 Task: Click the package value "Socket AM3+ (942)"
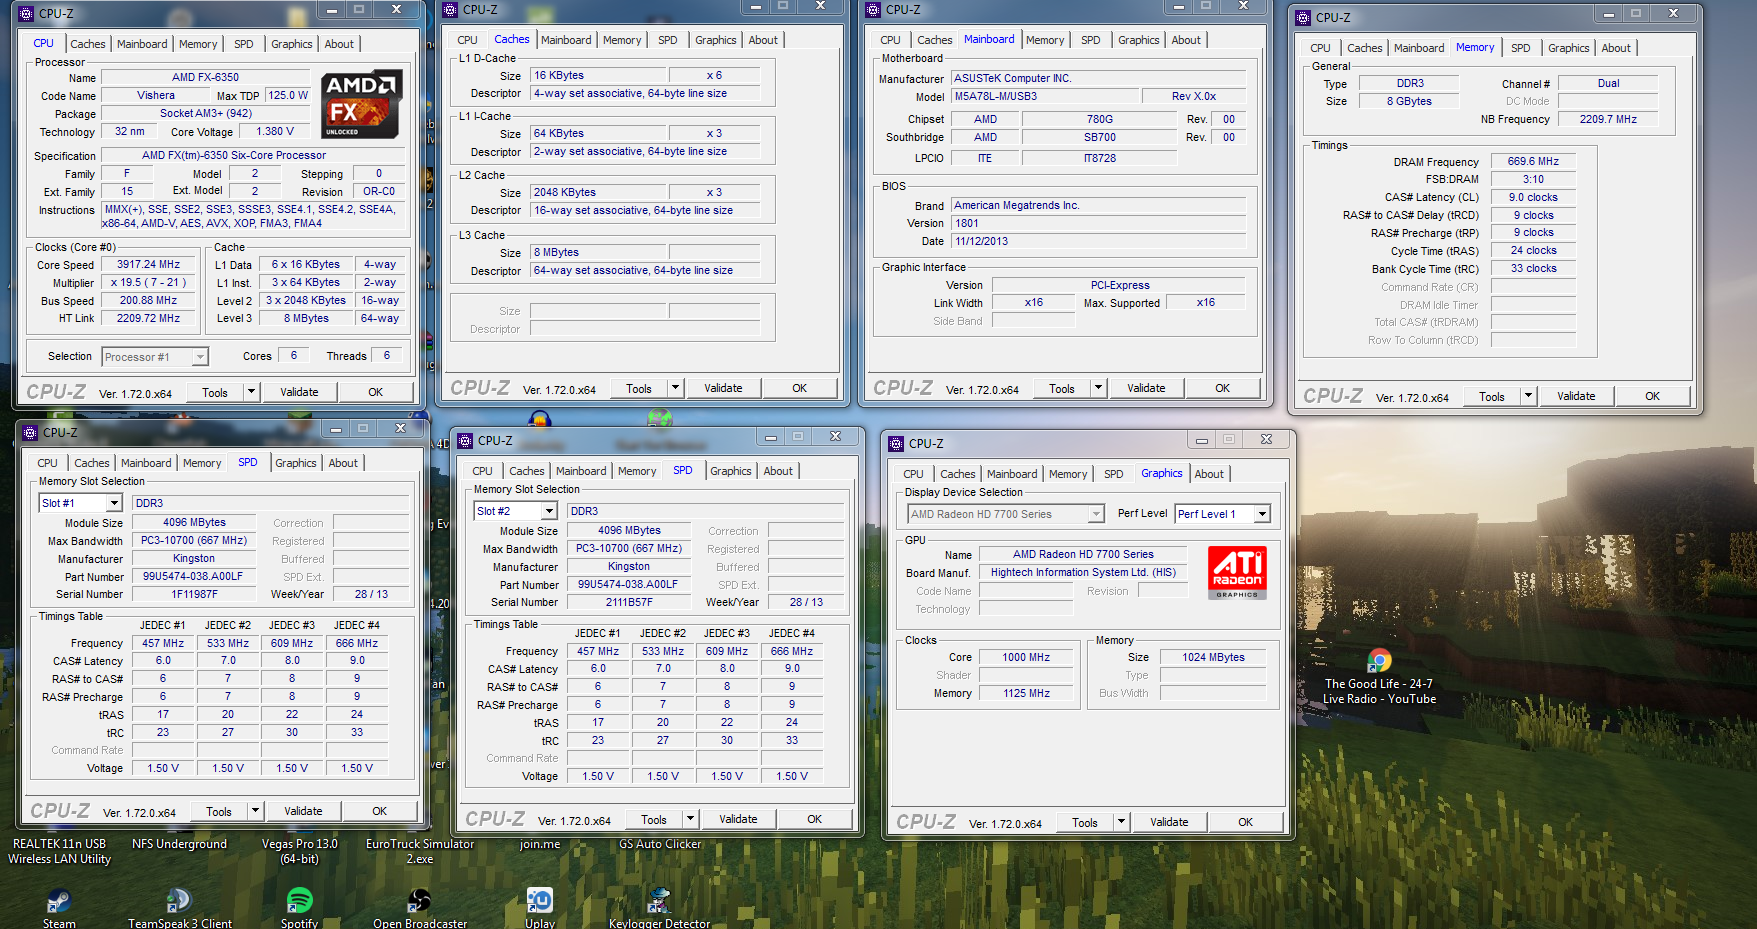(206, 113)
